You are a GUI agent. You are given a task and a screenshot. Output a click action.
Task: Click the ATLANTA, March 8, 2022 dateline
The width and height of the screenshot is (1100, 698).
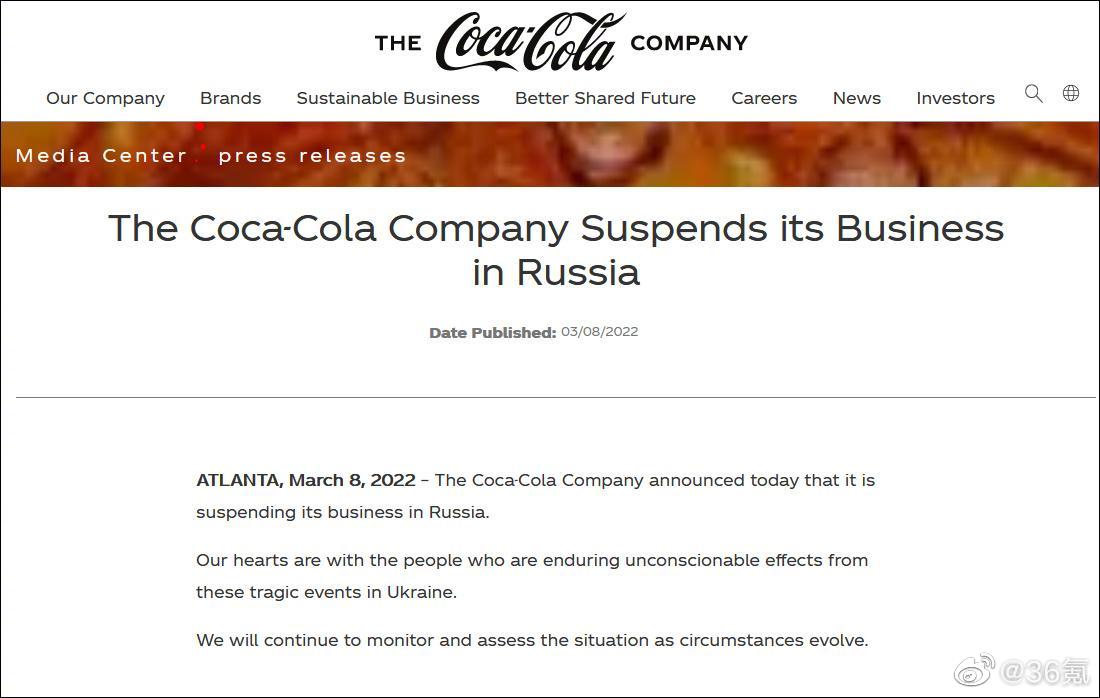click(306, 480)
